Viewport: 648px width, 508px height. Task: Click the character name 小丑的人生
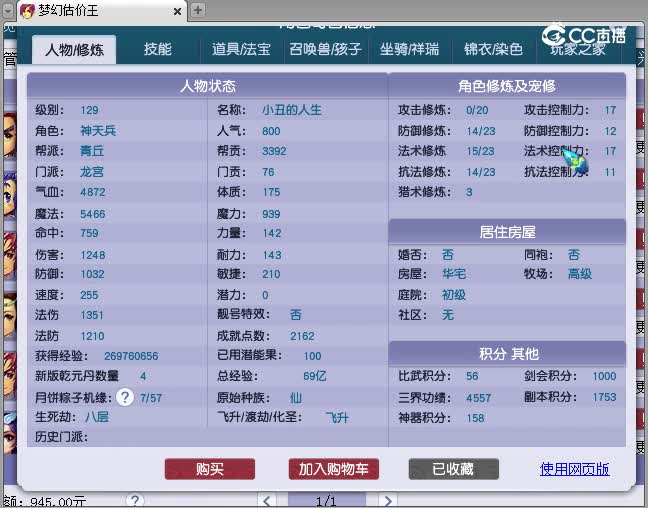292,110
